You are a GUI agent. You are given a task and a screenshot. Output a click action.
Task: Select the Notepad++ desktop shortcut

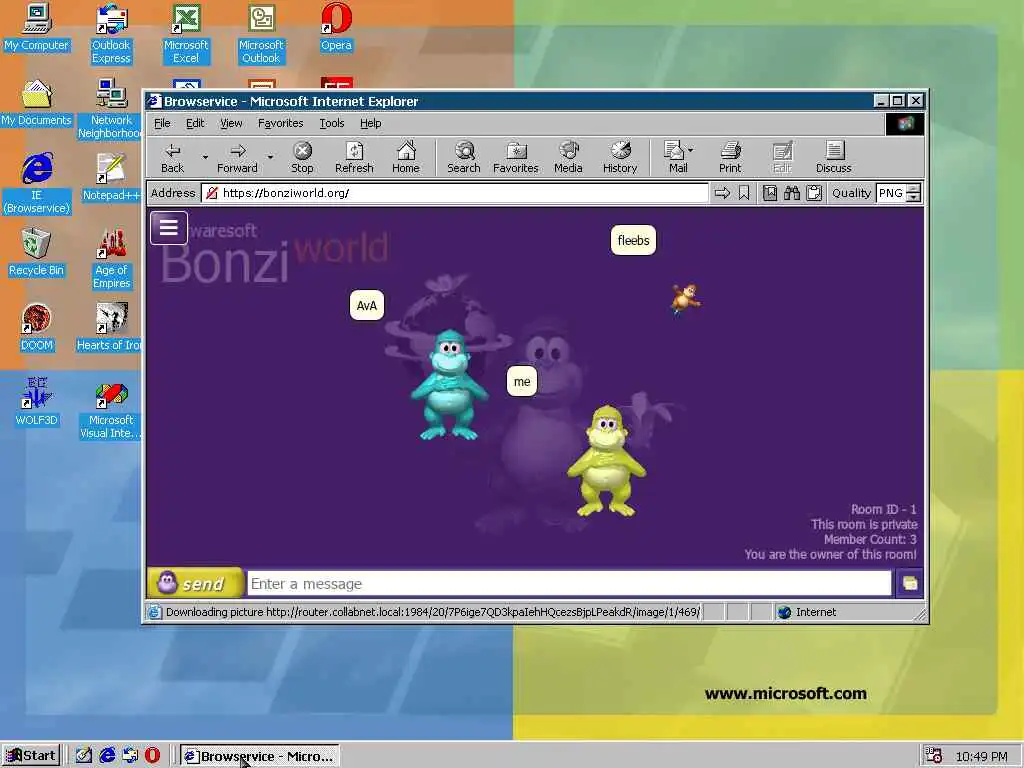tap(111, 178)
